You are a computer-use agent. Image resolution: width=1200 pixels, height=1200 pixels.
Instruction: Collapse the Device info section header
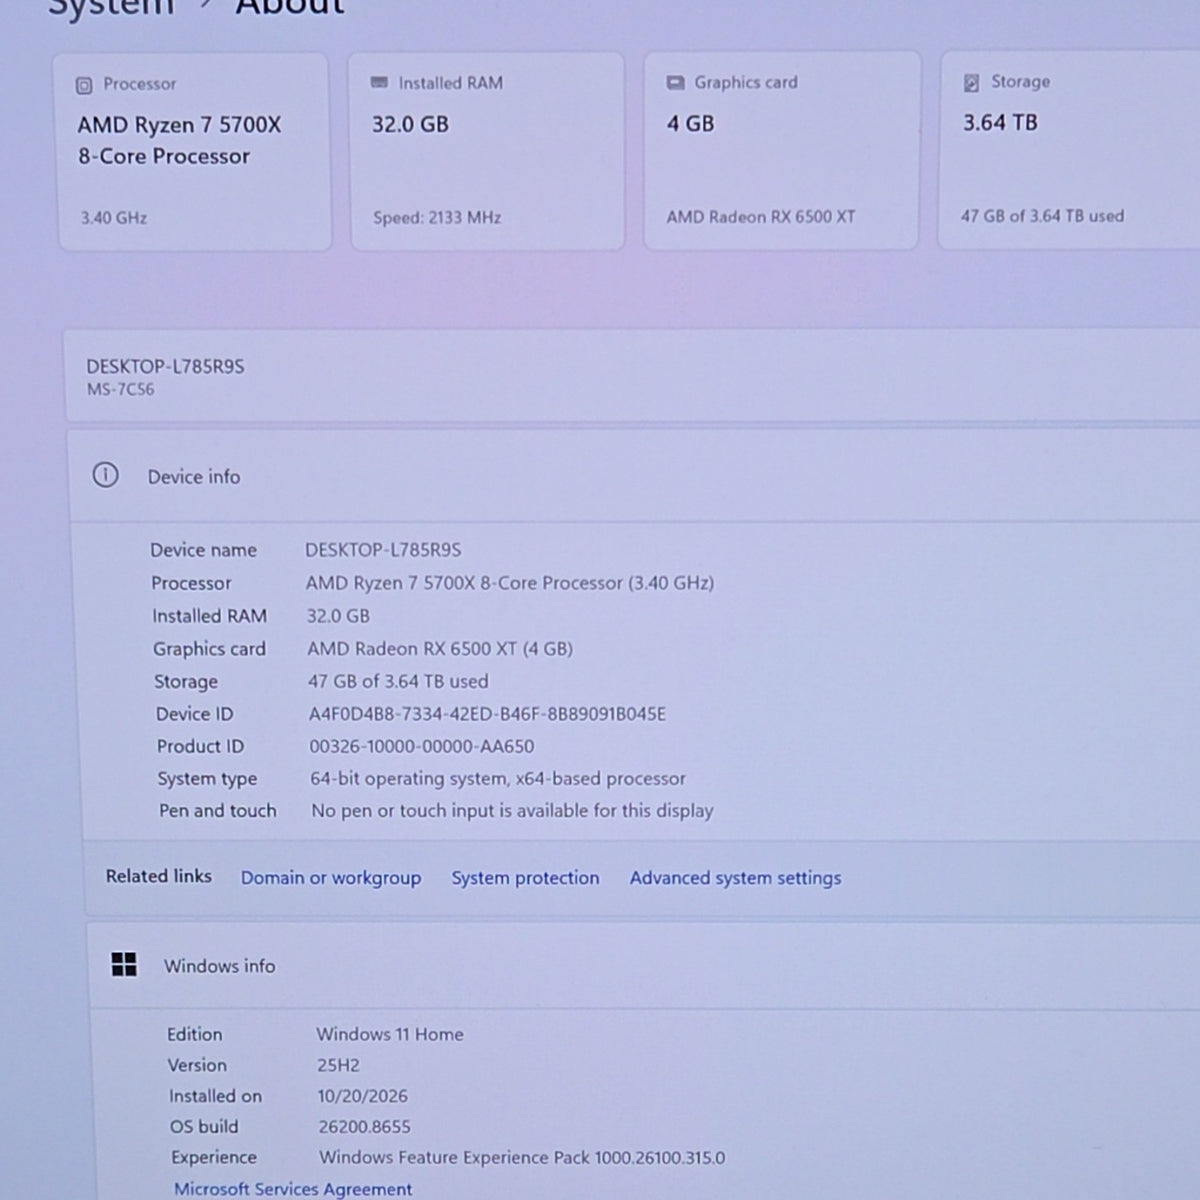[x=635, y=476]
